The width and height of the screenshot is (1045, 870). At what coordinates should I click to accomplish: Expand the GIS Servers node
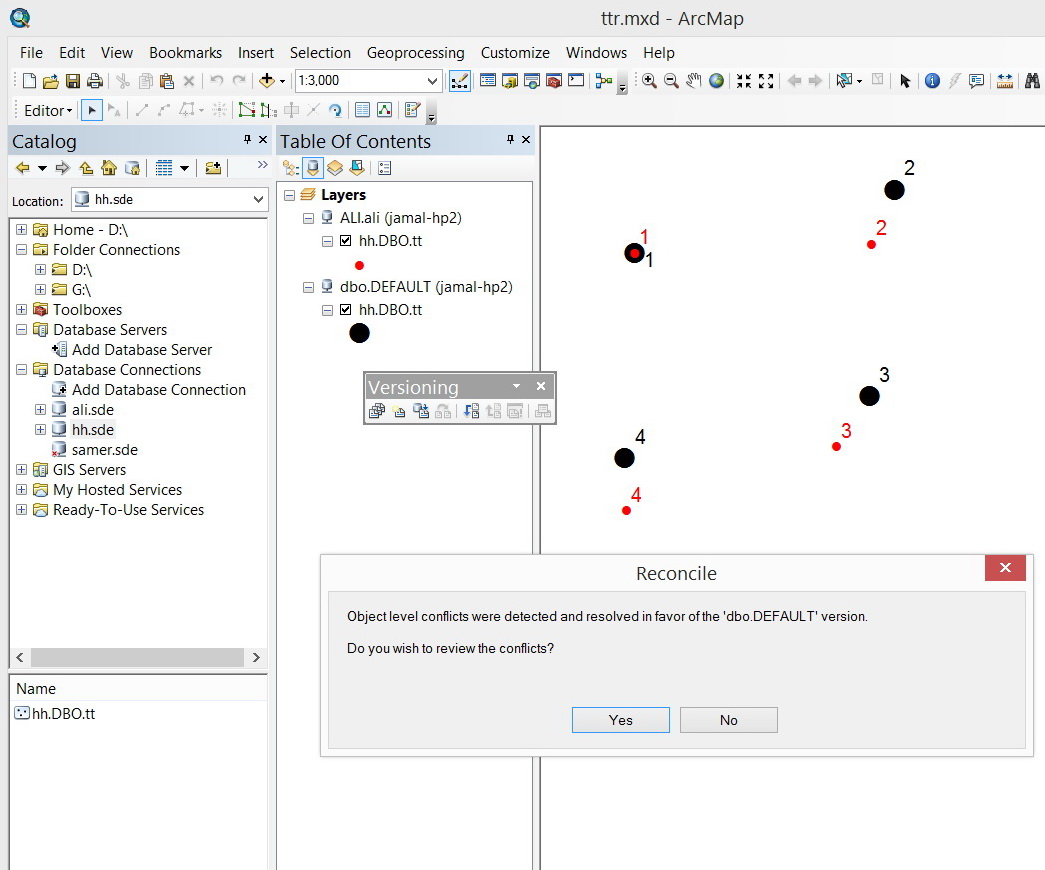pos(21,469)
